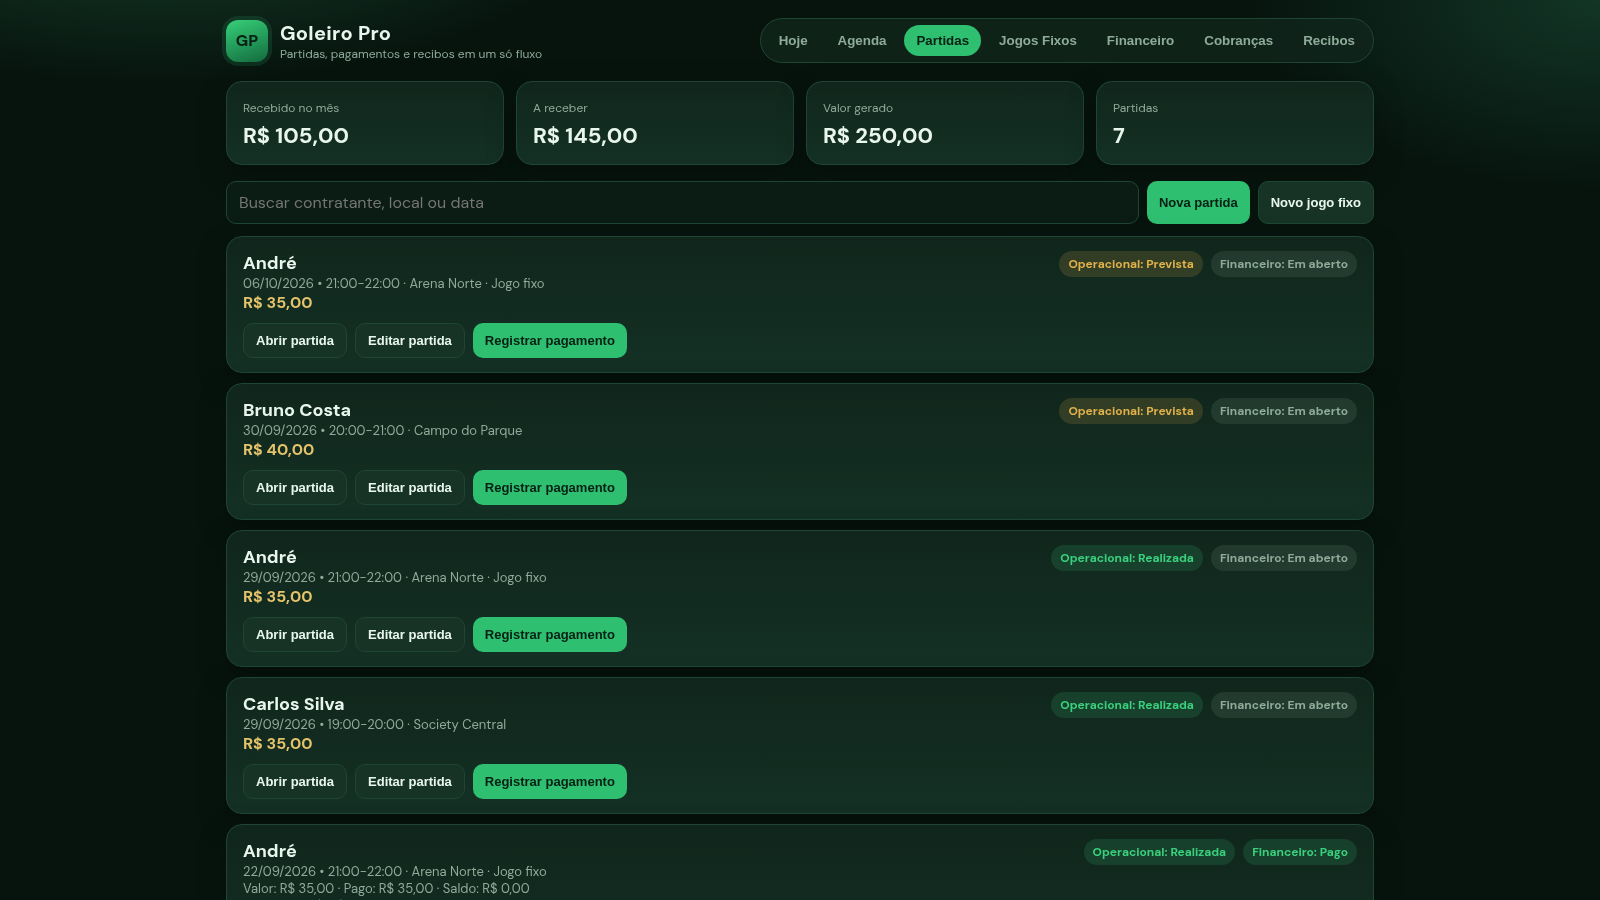Click the GP logo icon
The height and width of the screenshot is (900, 1600).
(247, 41)
